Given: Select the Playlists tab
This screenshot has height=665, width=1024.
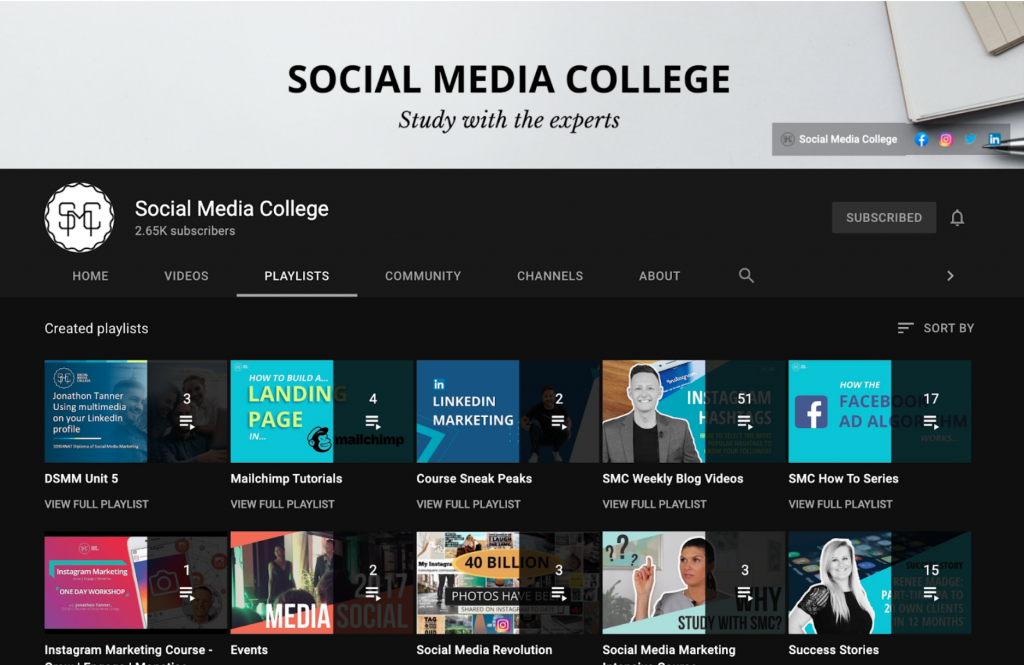Looking at the screenshot, I should click(x=296, y=276).
